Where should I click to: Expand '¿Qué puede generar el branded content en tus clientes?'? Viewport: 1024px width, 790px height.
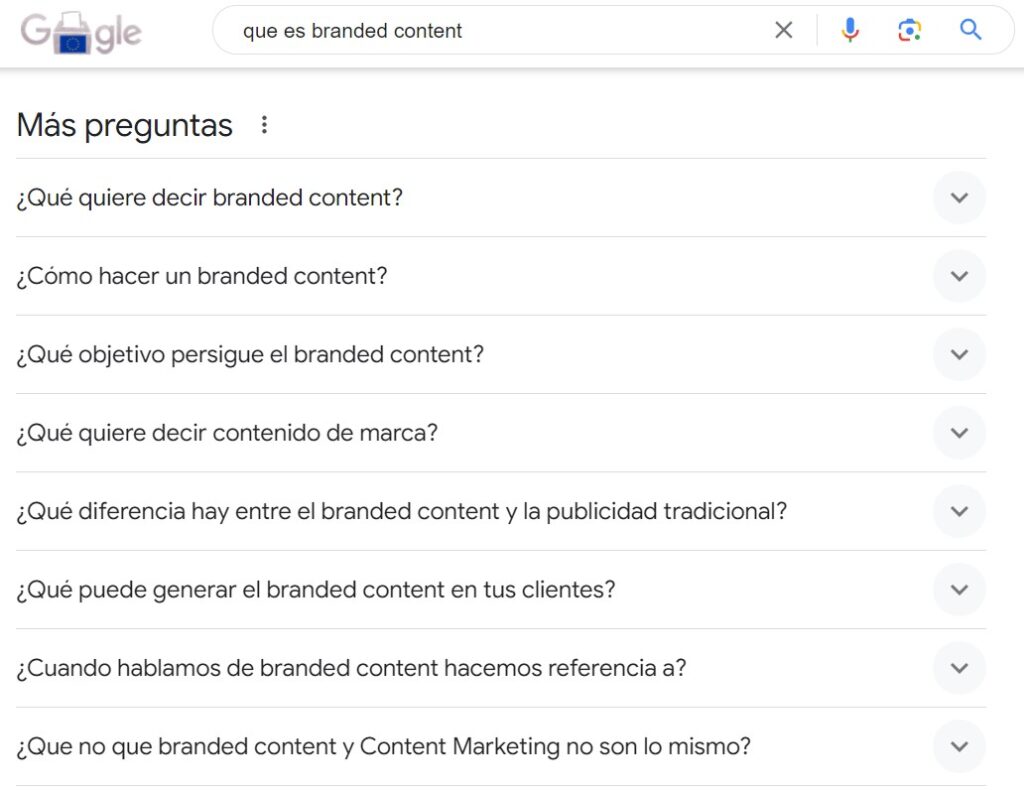pos(958,590)
